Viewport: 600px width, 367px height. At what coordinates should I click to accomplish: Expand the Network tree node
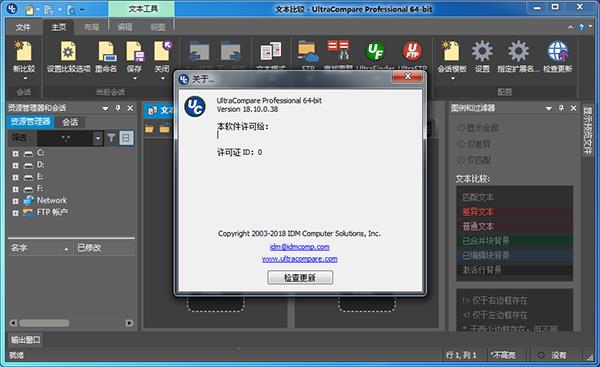(15, 201)
